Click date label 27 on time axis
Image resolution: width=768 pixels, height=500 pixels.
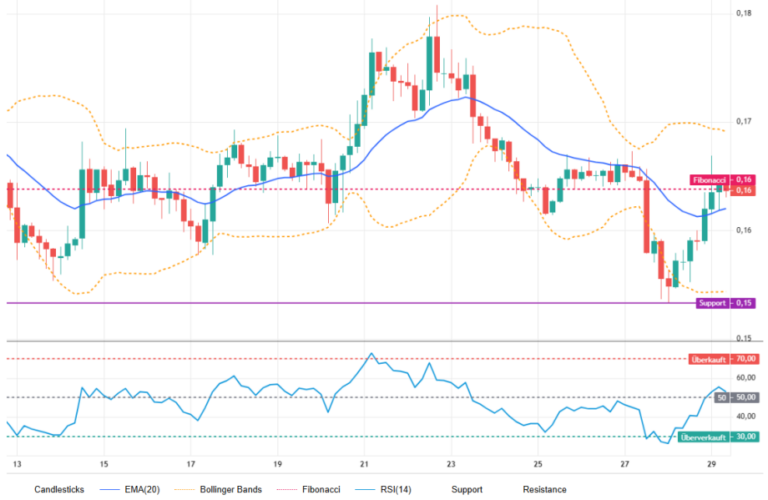pyautogui.click(x=625, y=464)
